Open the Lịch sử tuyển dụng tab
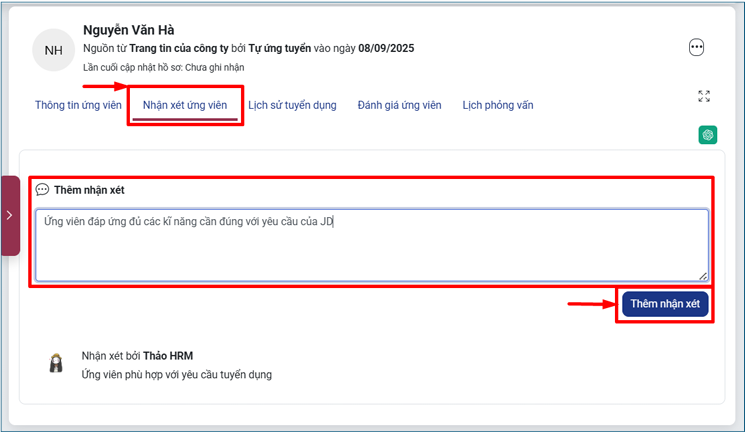This screenshot has width=745, height=432. [x=292, y=105]
